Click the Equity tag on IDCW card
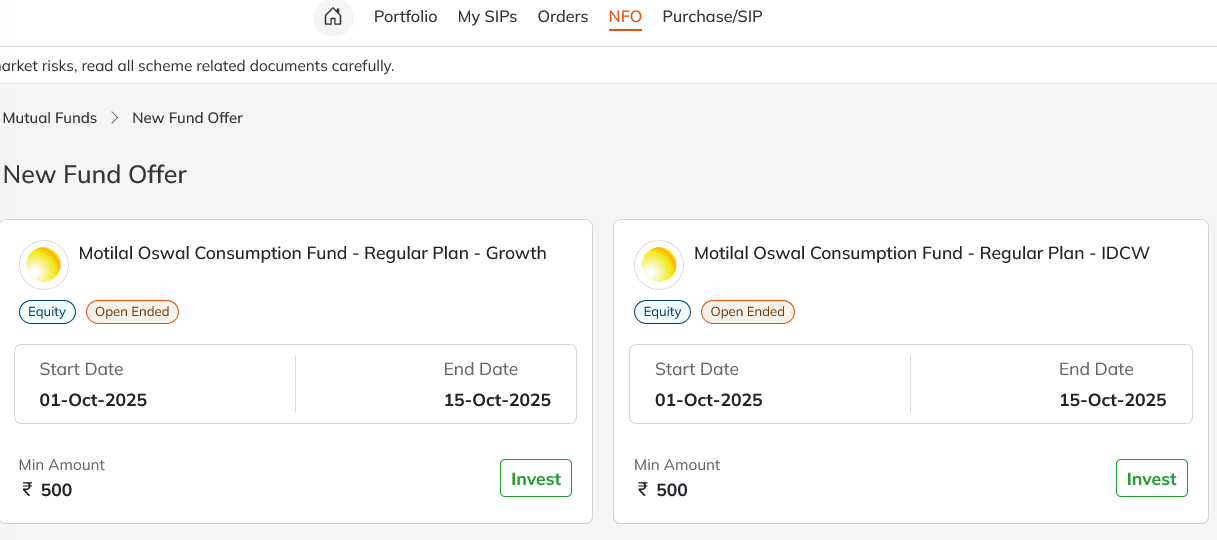Screen dimensions: 1217x540 tap(662, 312)
